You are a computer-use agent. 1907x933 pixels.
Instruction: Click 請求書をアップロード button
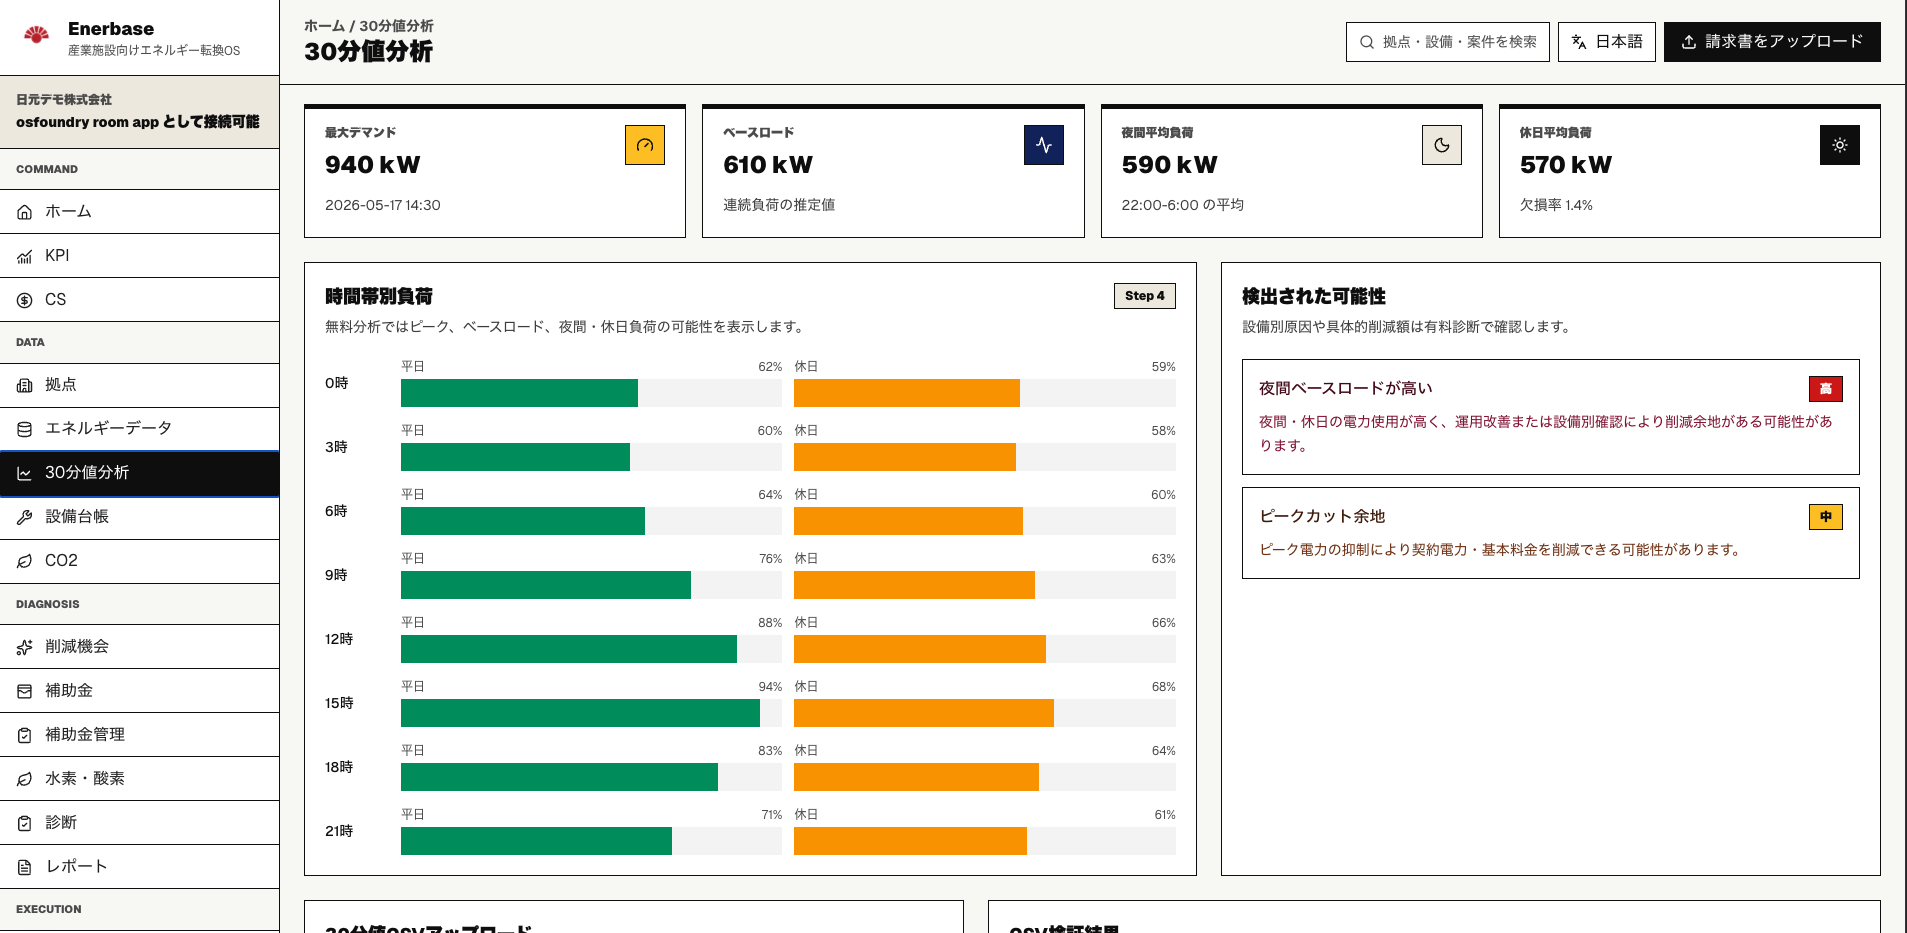point(1772,42)
